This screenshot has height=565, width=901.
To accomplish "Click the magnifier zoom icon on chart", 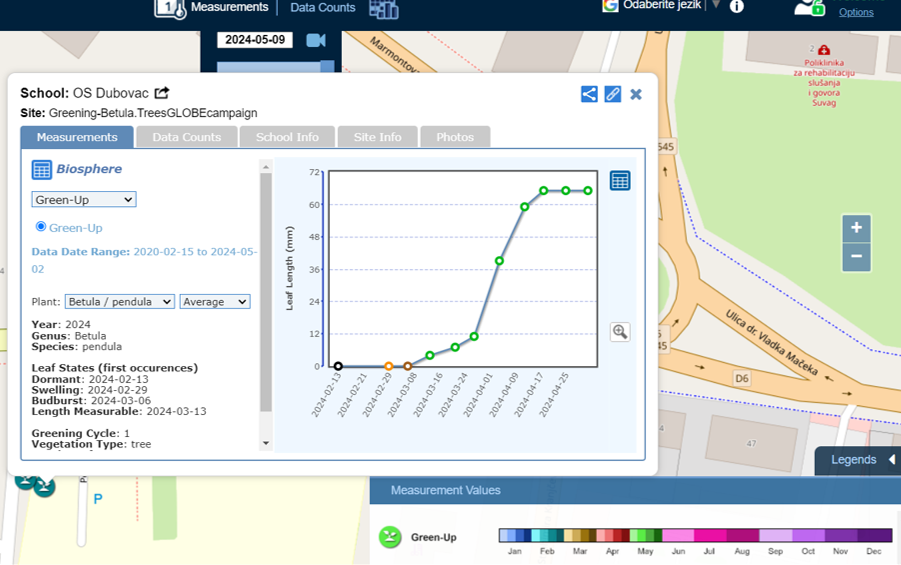I will point(620,332).
